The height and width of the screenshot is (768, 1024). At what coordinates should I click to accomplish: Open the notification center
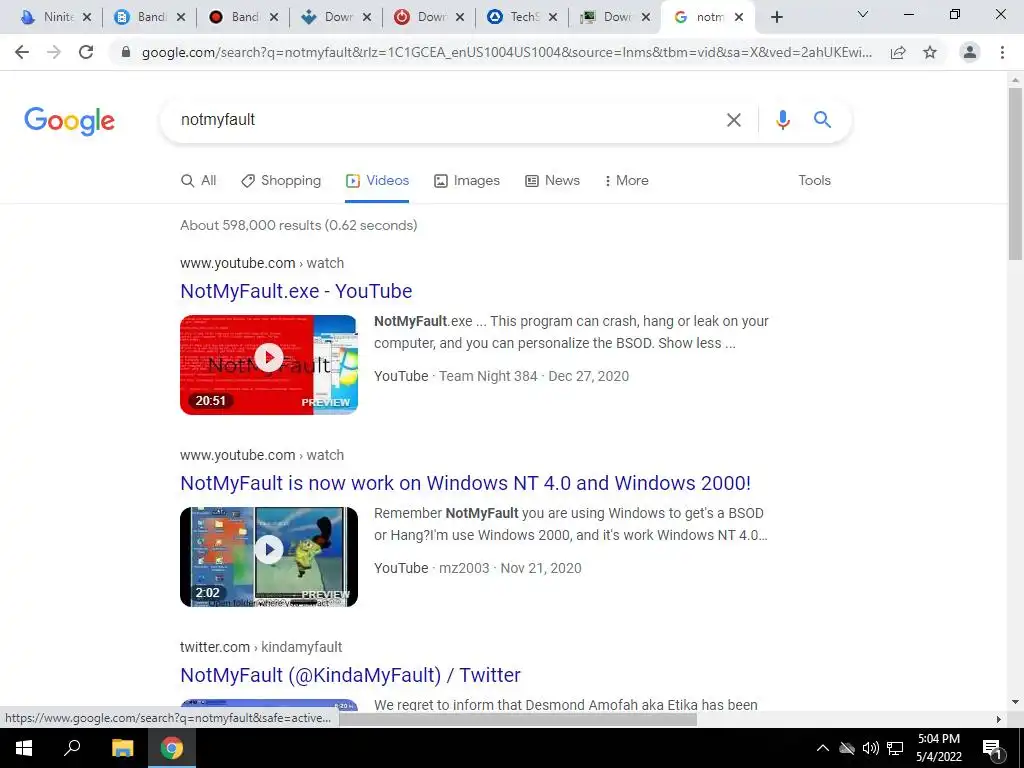[992, 748]
